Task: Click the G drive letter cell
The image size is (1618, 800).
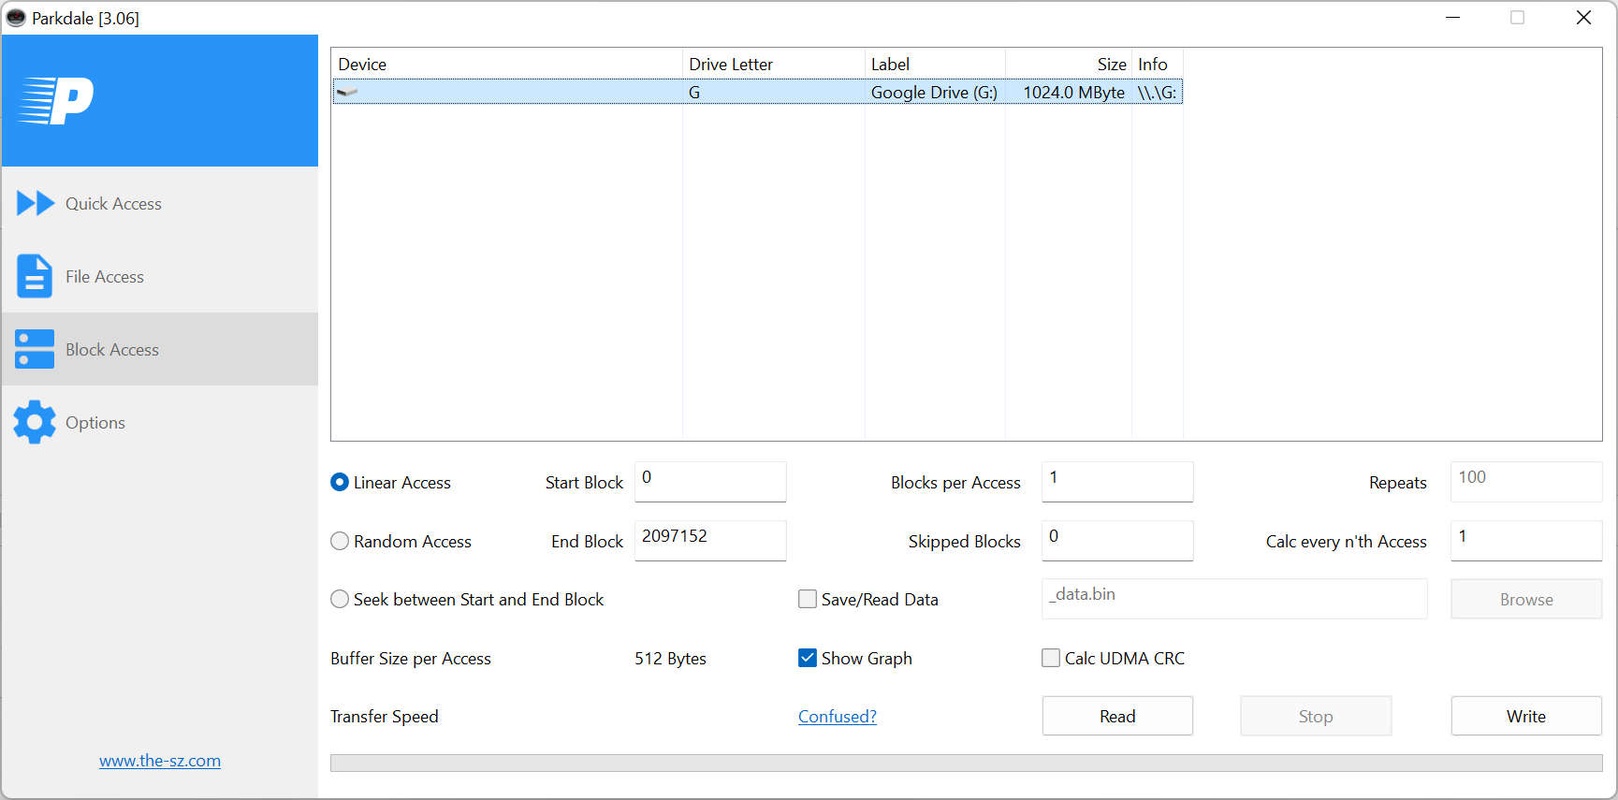Action: (x=774, y=92)
